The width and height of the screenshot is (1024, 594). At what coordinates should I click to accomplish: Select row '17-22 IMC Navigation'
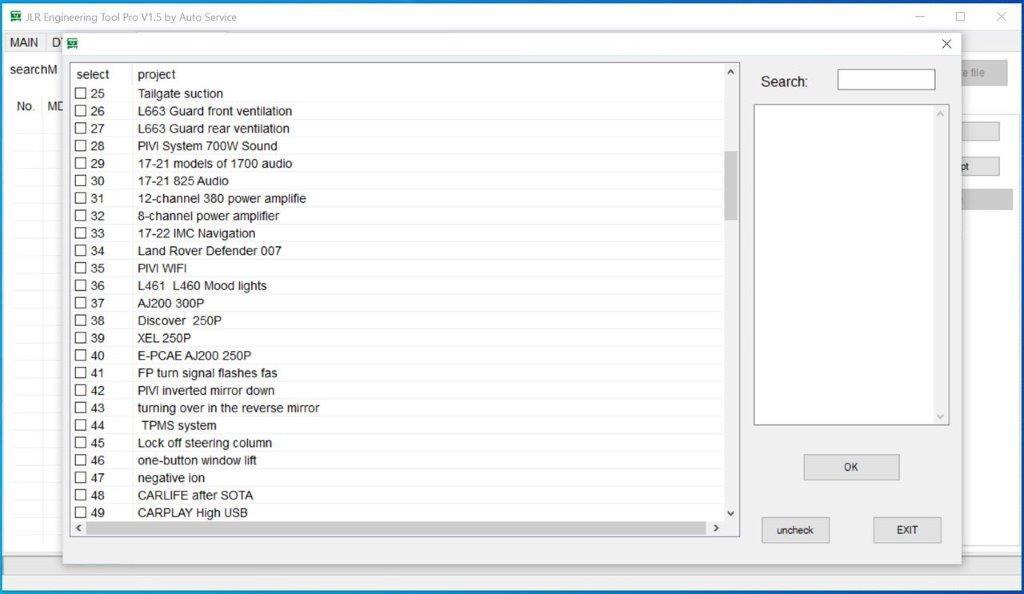[x=398, y=233]
